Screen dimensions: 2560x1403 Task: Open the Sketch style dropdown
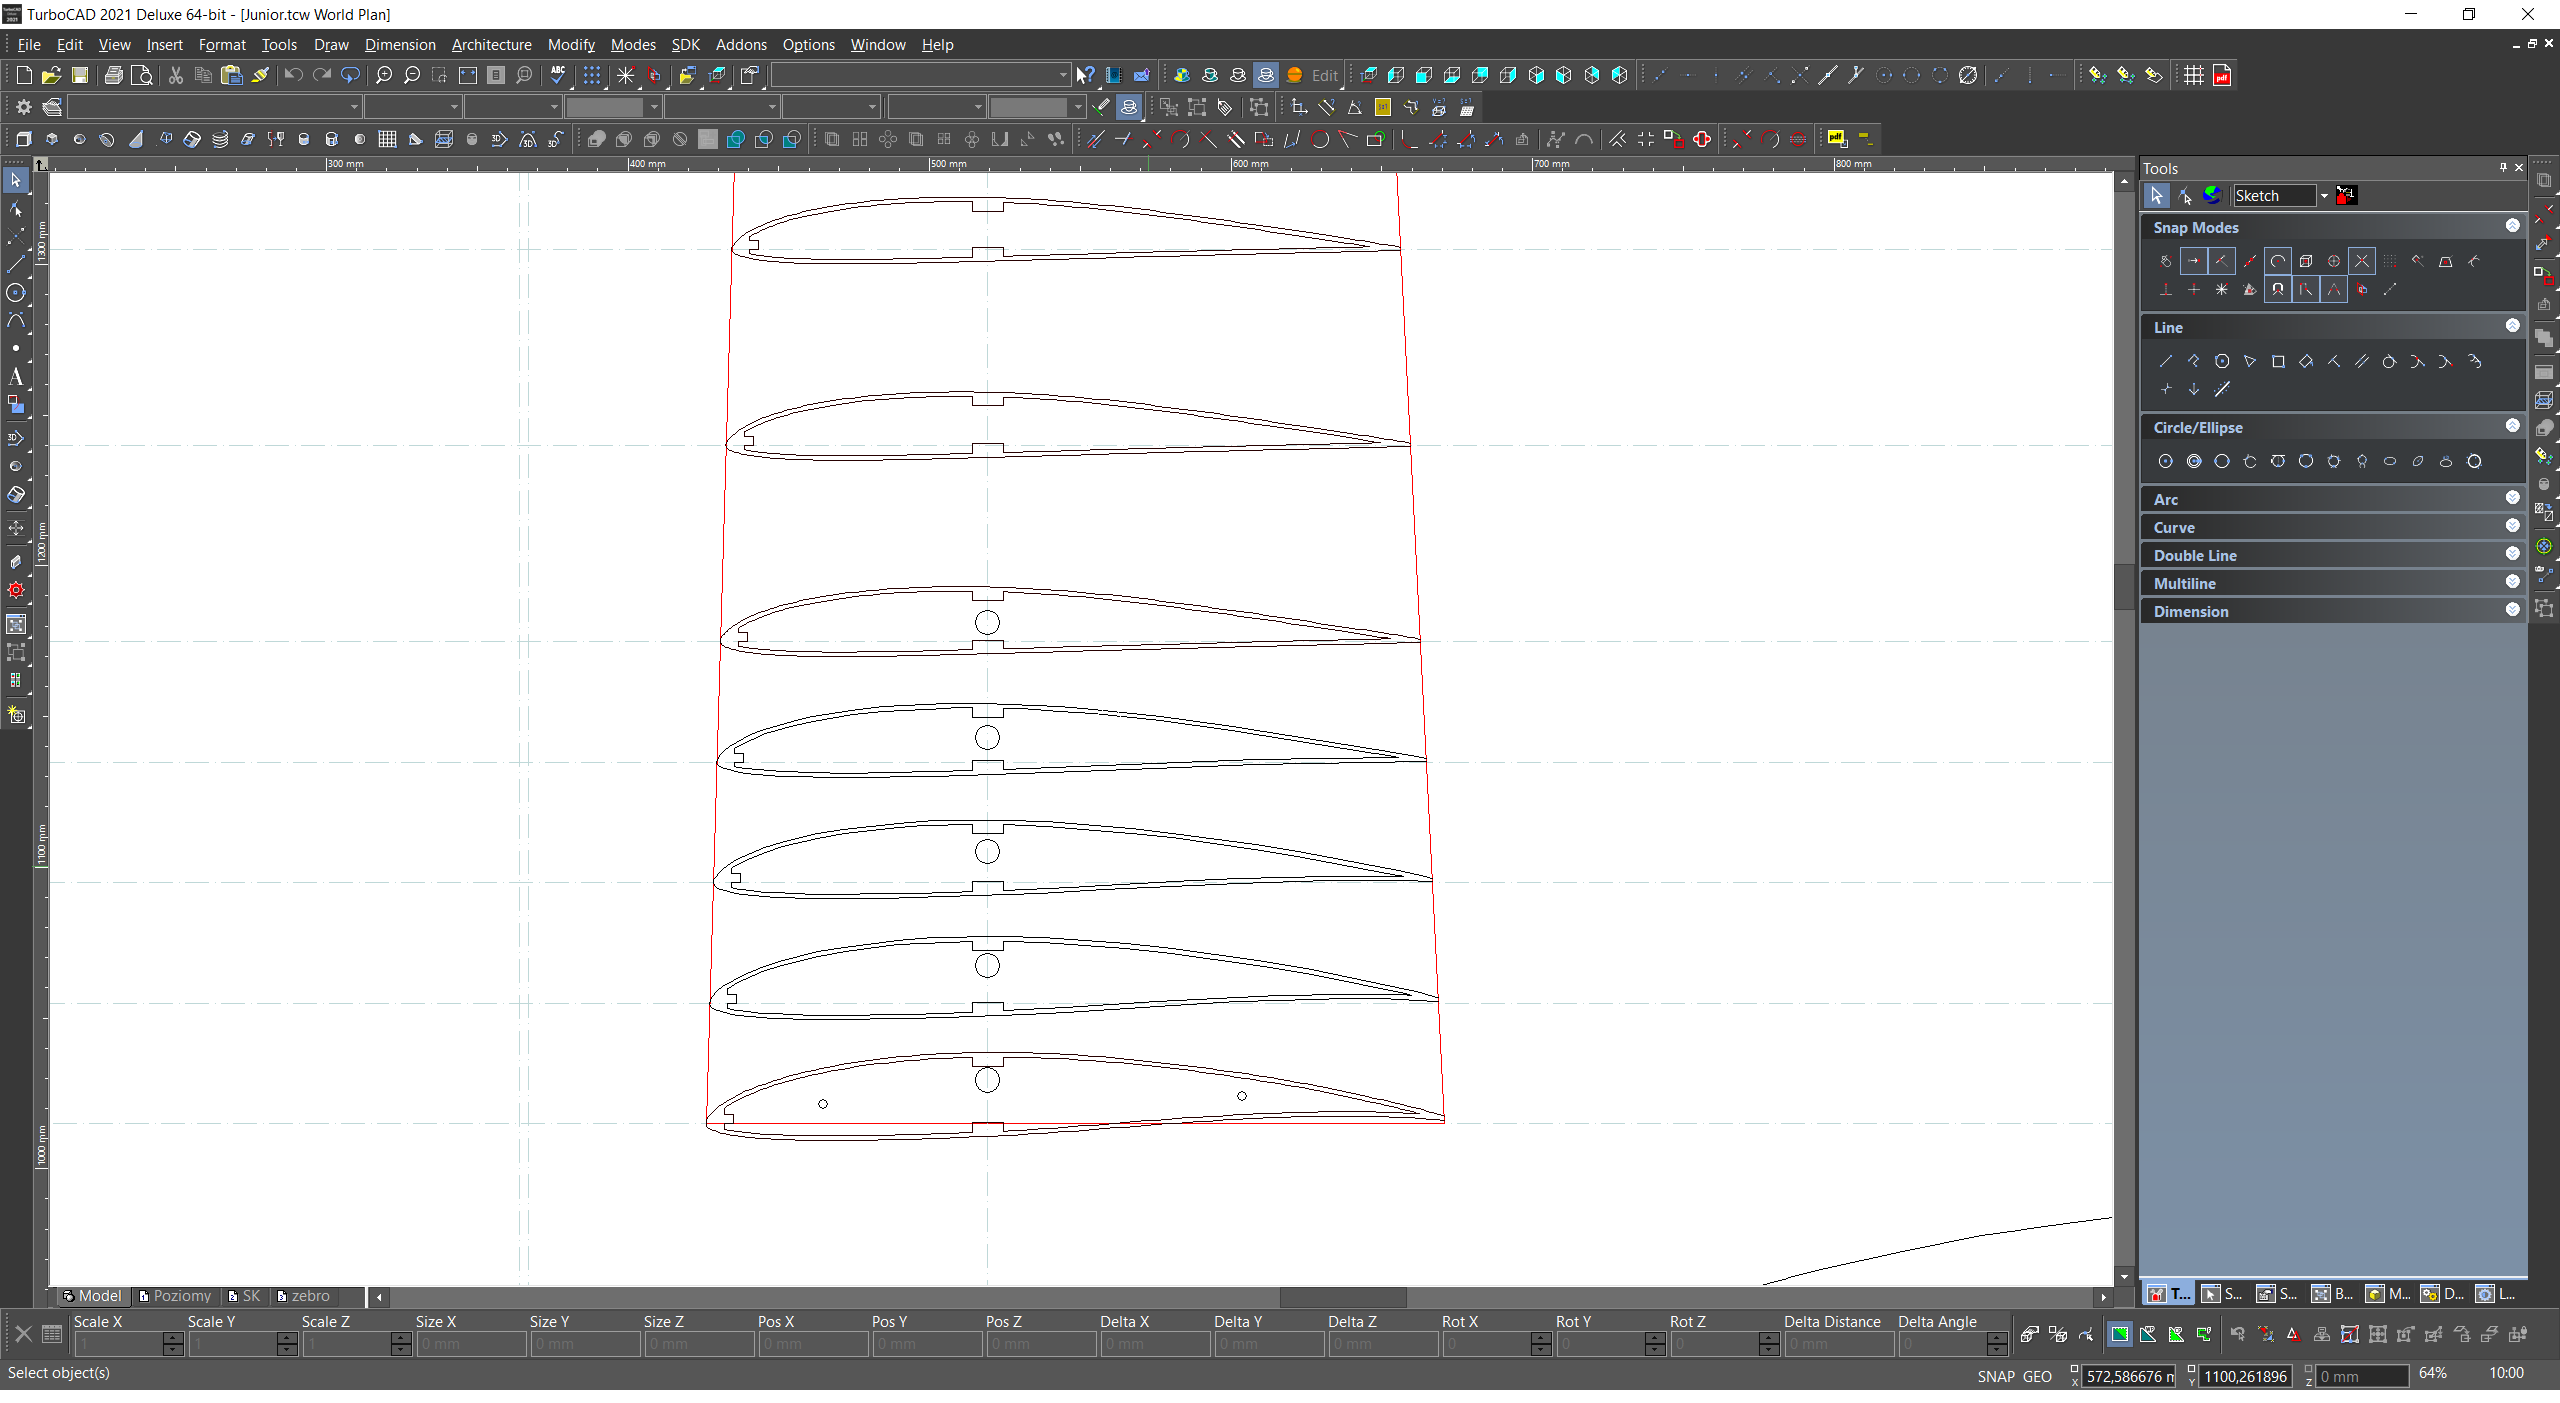pyautogui.click(x=2324, y=196)
